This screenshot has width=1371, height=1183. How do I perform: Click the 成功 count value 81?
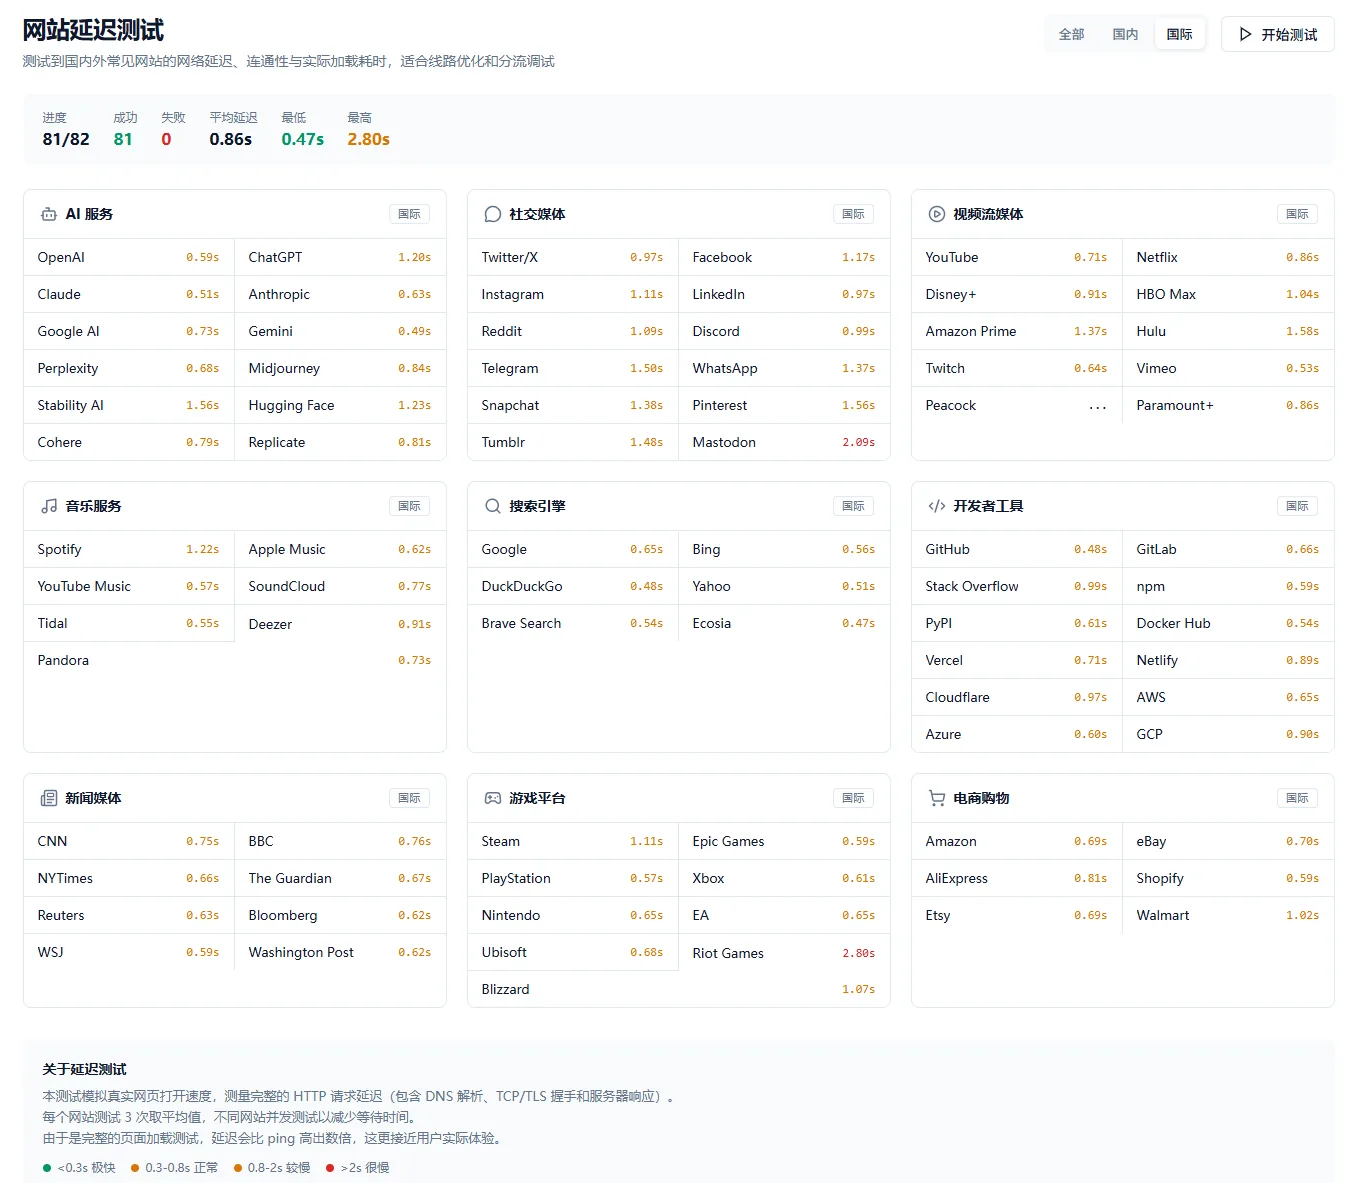click(123, 139)
